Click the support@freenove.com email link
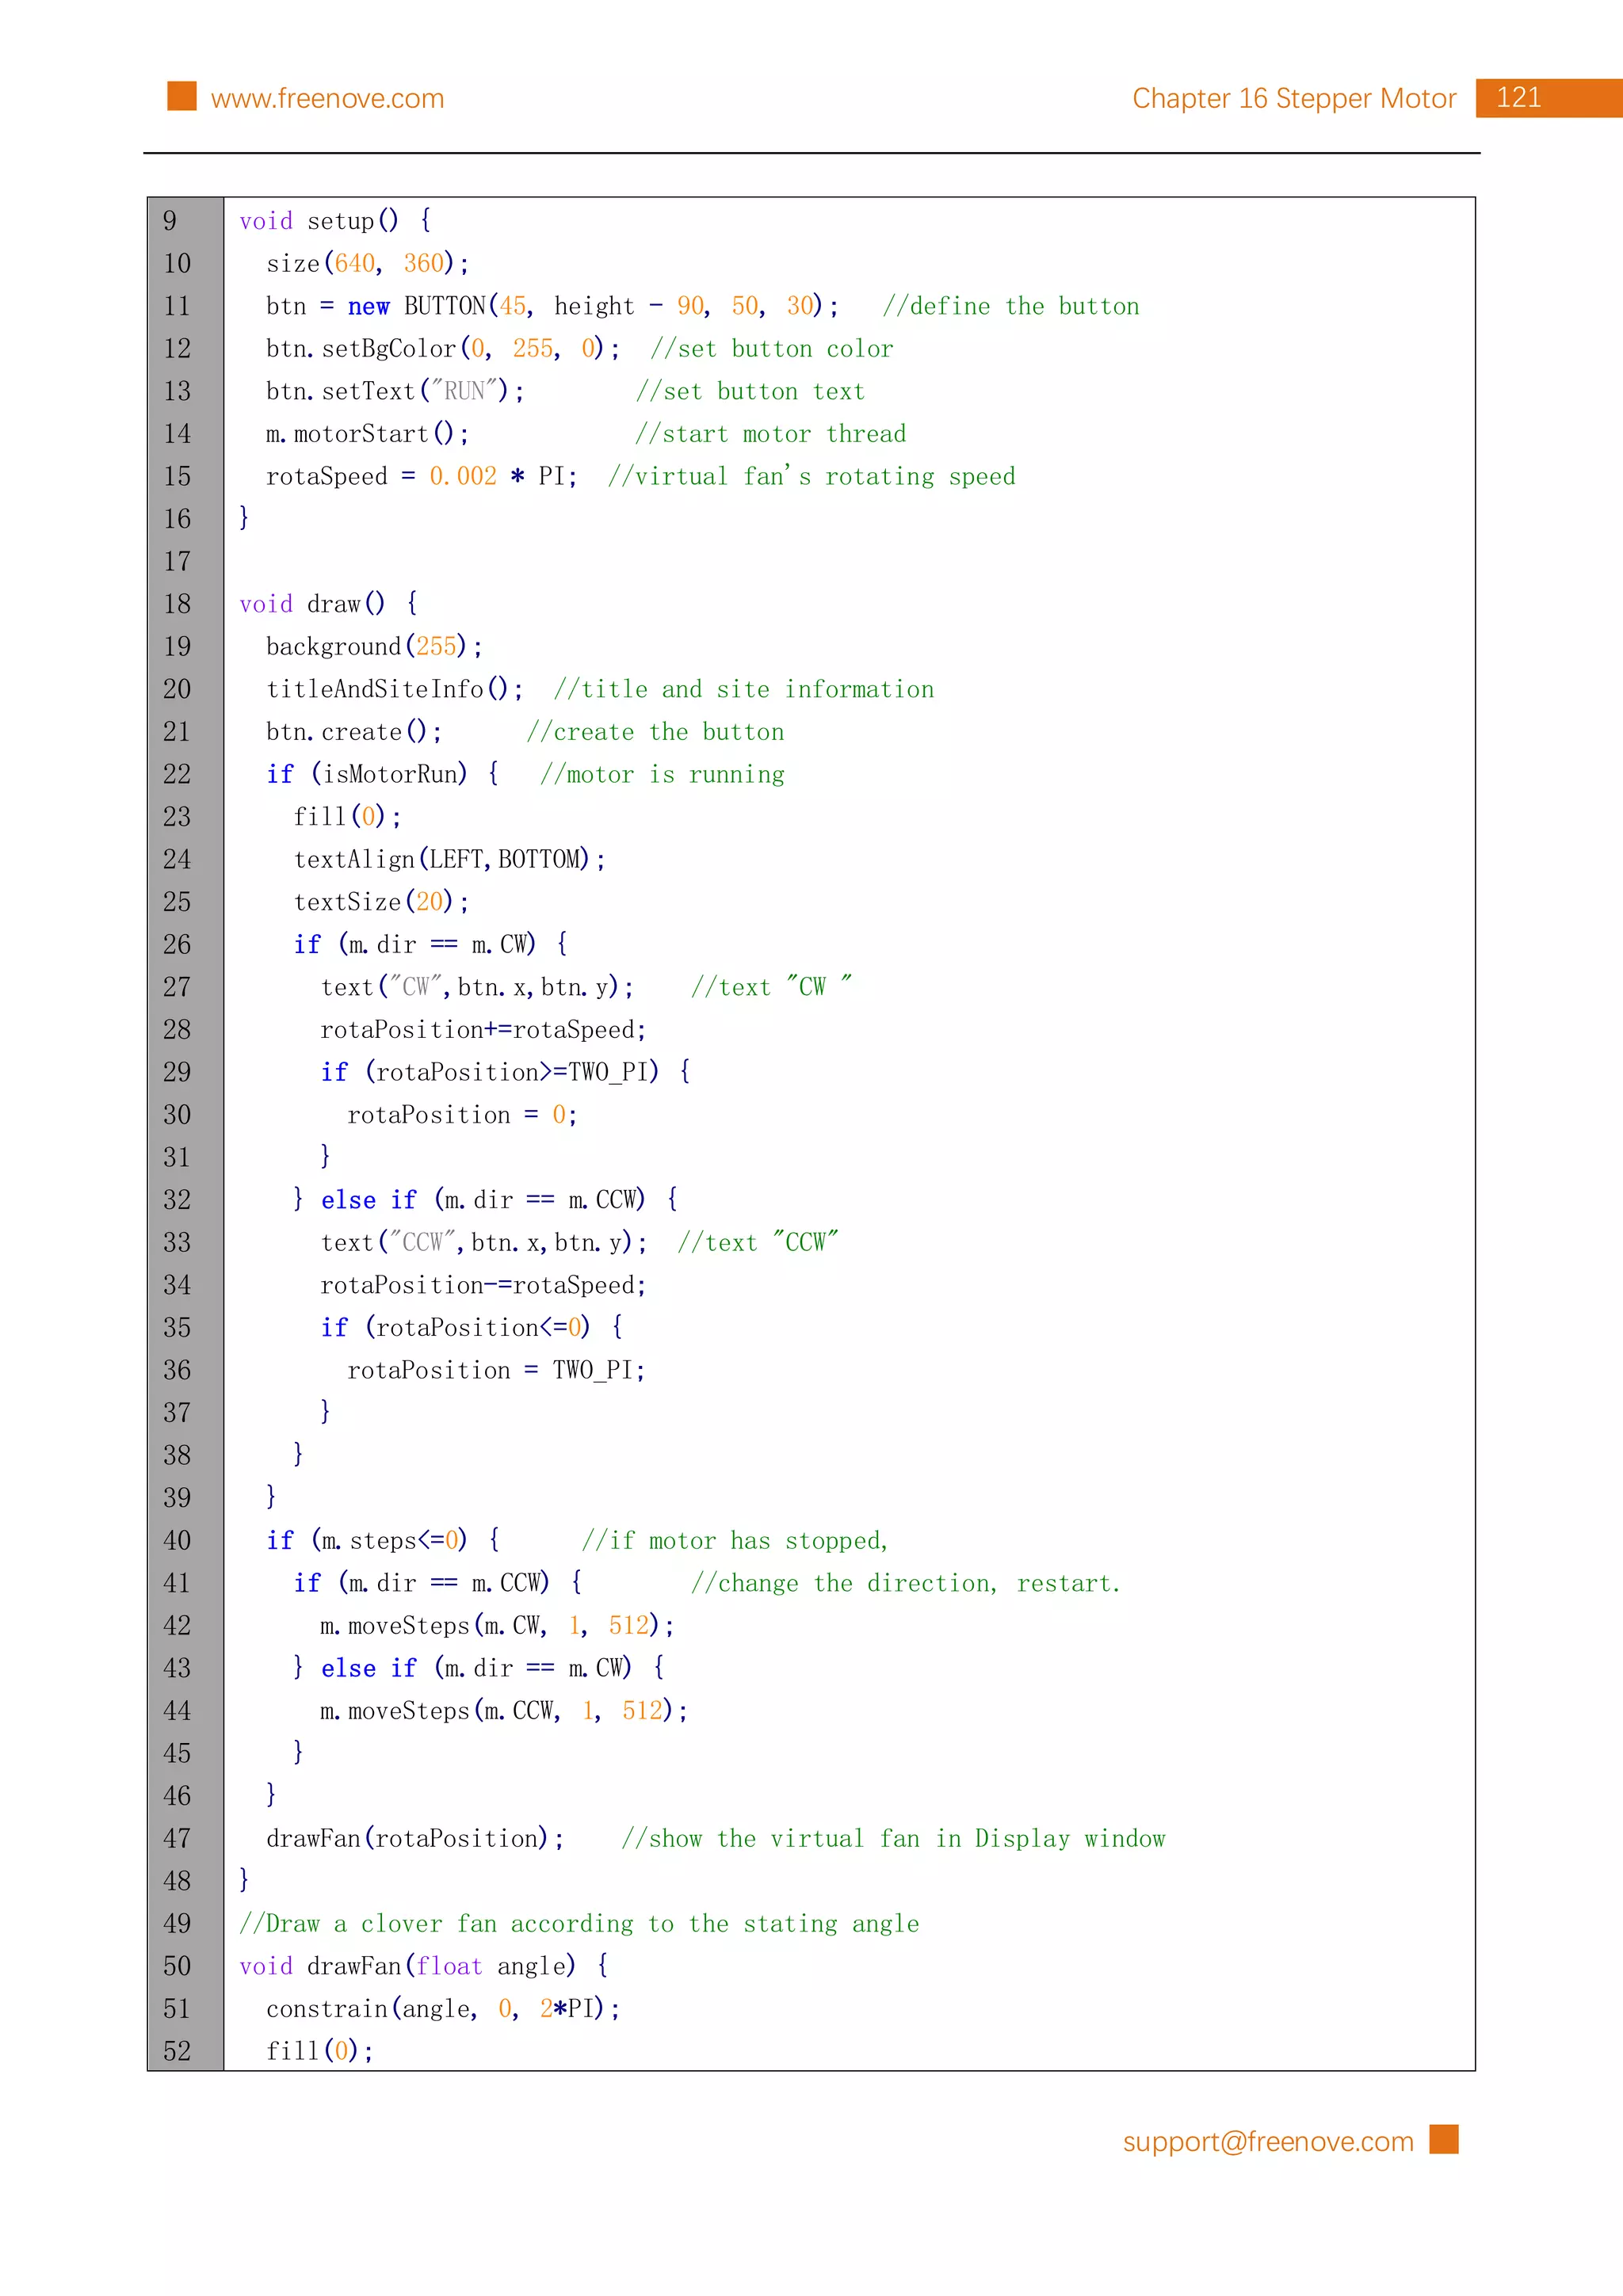Viewport: 1623px width, 2296px height. point(1267,2141)
